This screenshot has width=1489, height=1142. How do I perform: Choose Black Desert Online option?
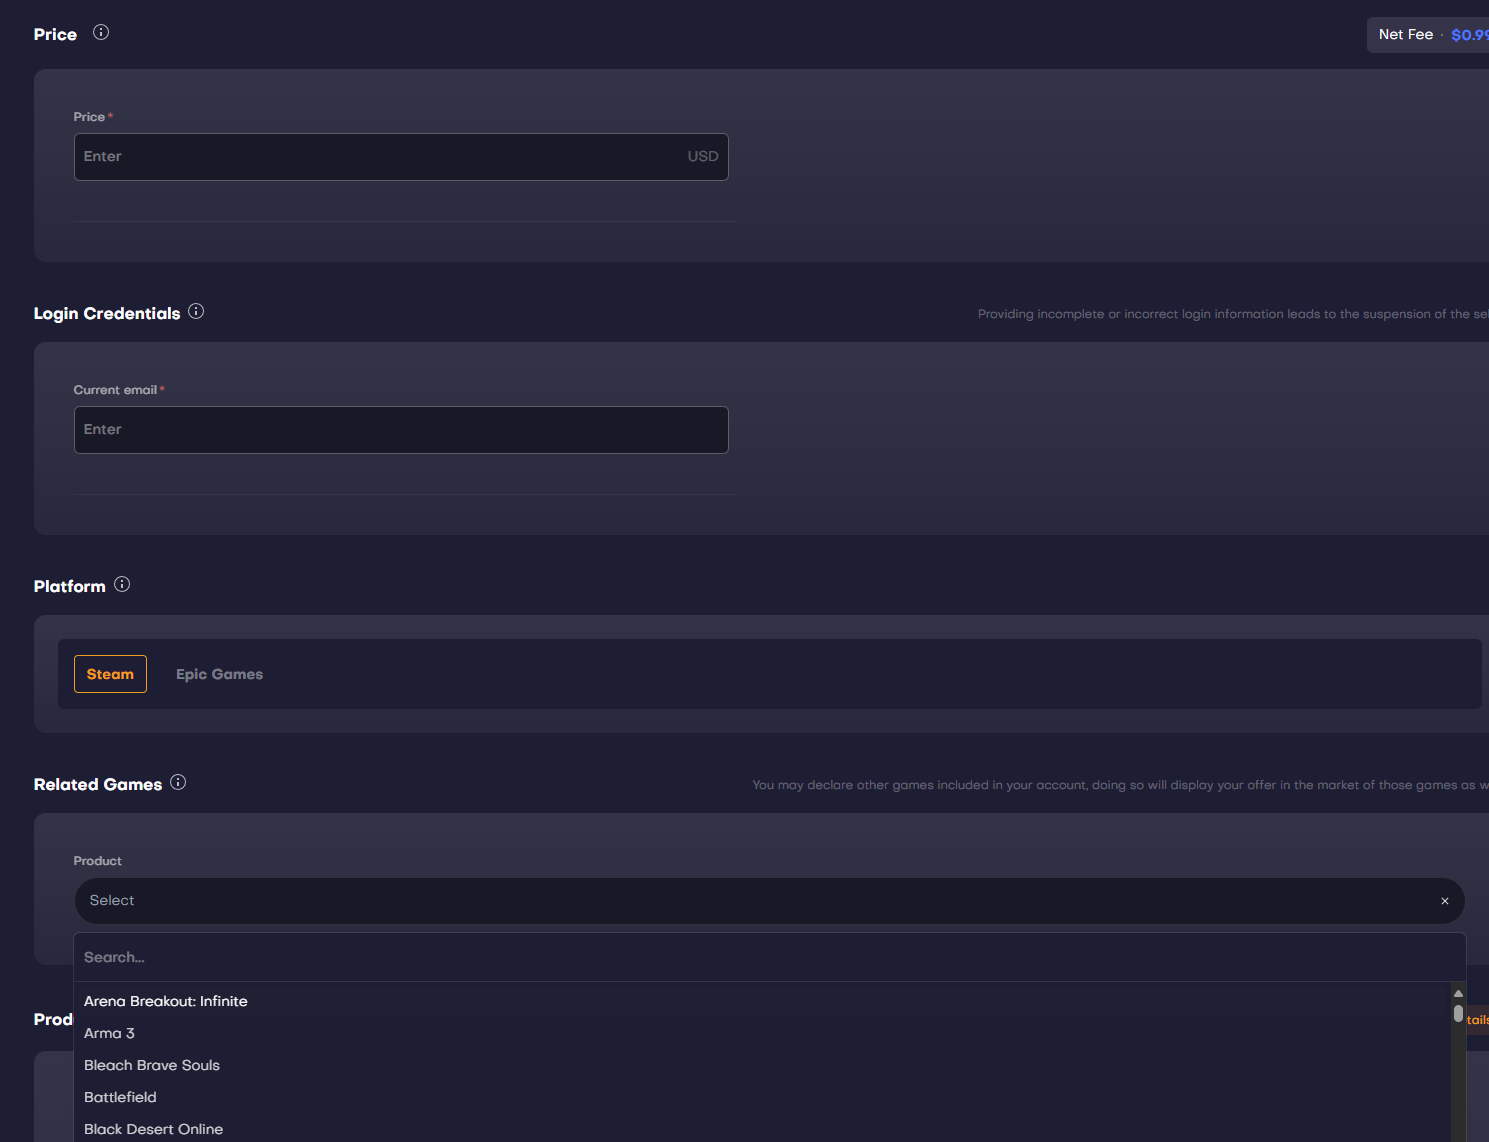click(x=153, y=1129)
